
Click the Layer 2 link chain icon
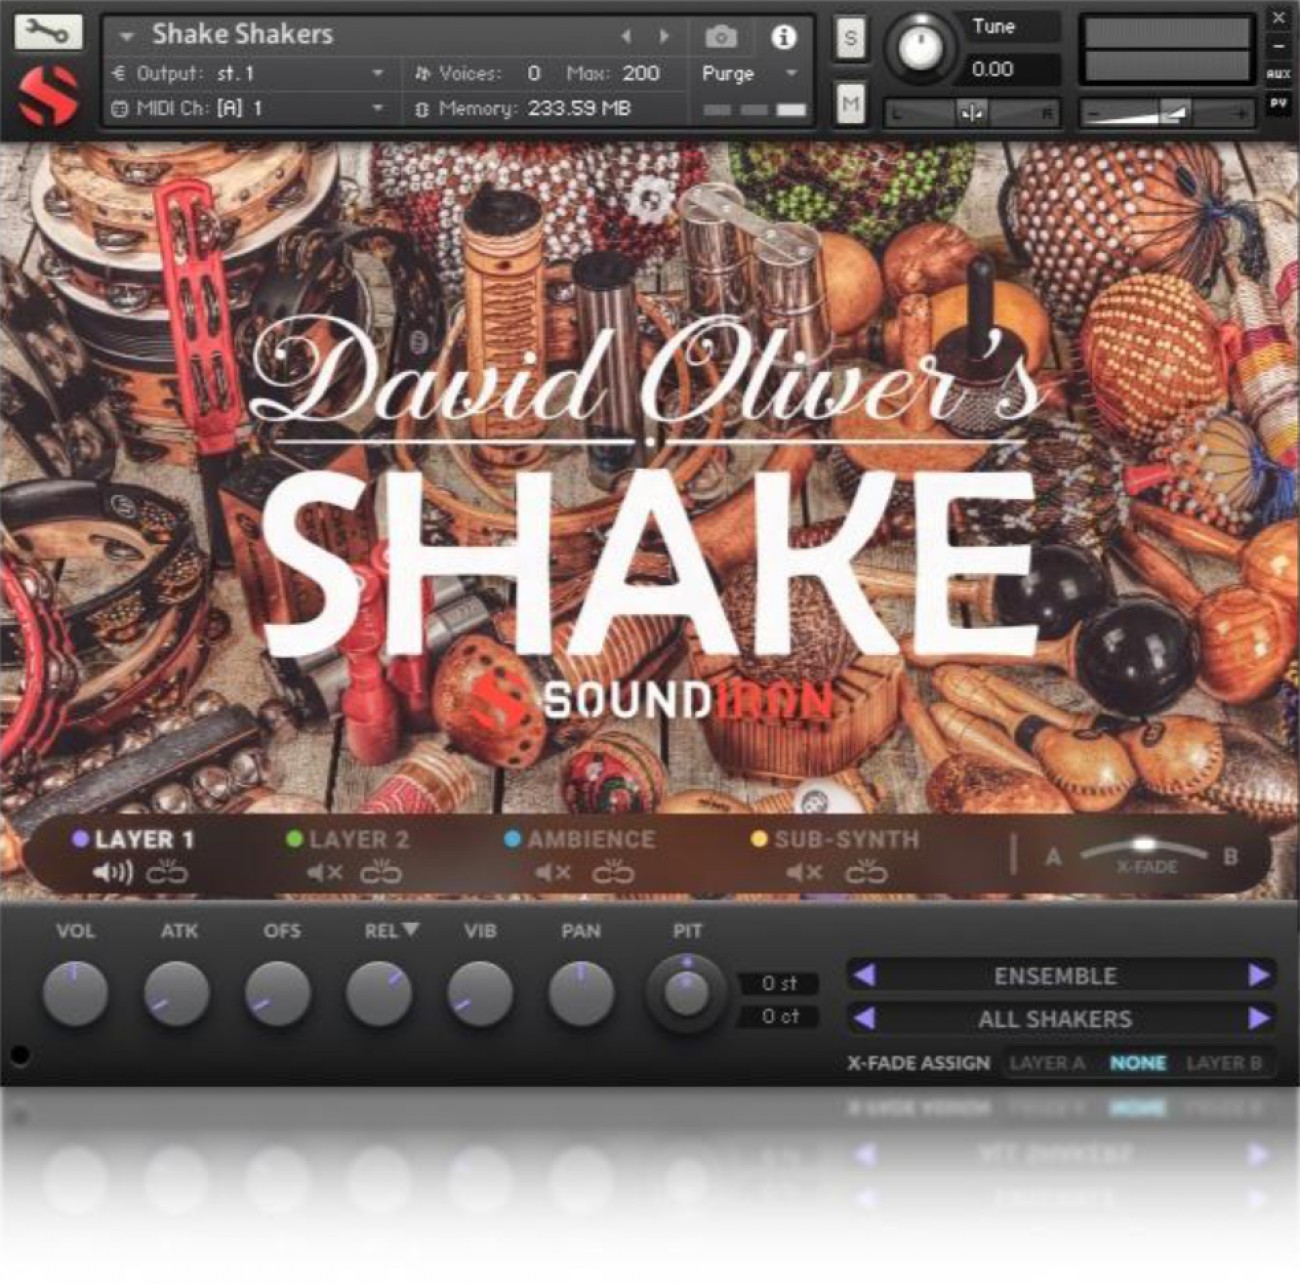(380, 874)
